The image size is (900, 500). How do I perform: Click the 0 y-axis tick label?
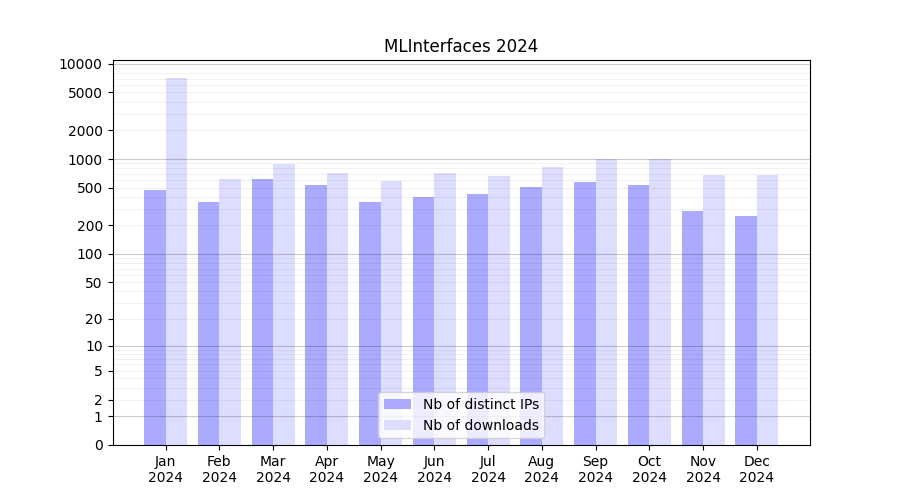[98, 445]
